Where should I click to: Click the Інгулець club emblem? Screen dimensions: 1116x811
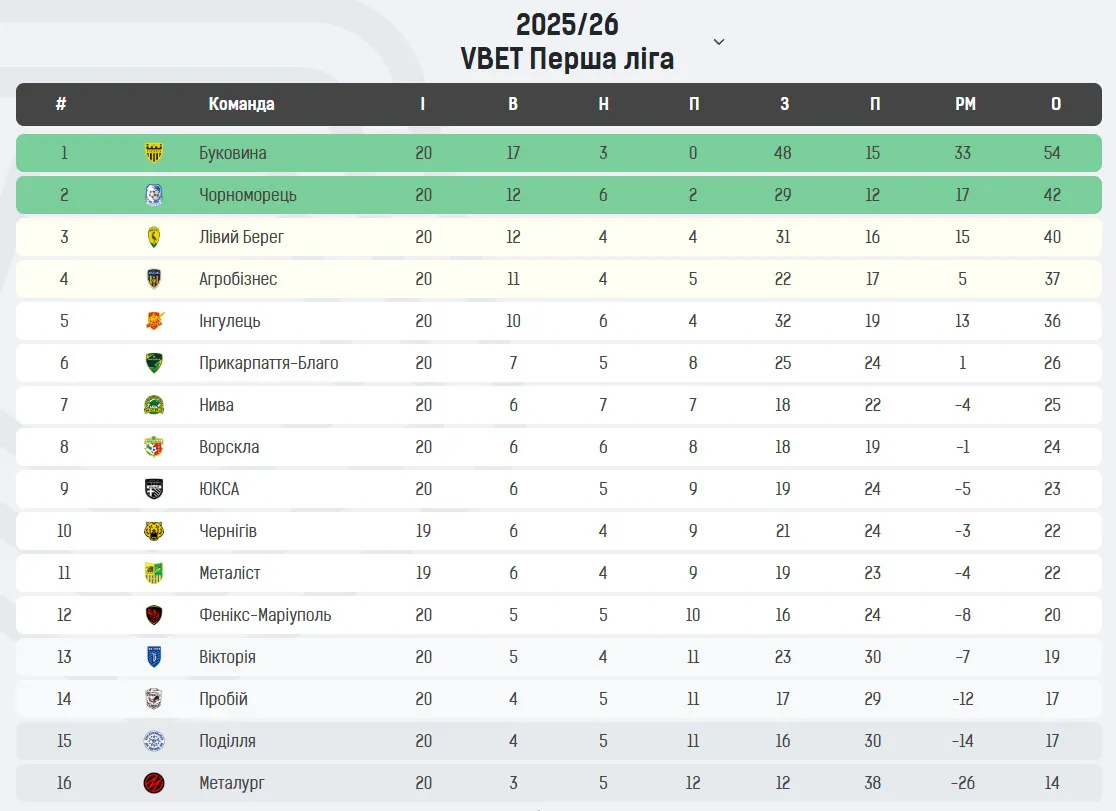(x=154, y=321)
